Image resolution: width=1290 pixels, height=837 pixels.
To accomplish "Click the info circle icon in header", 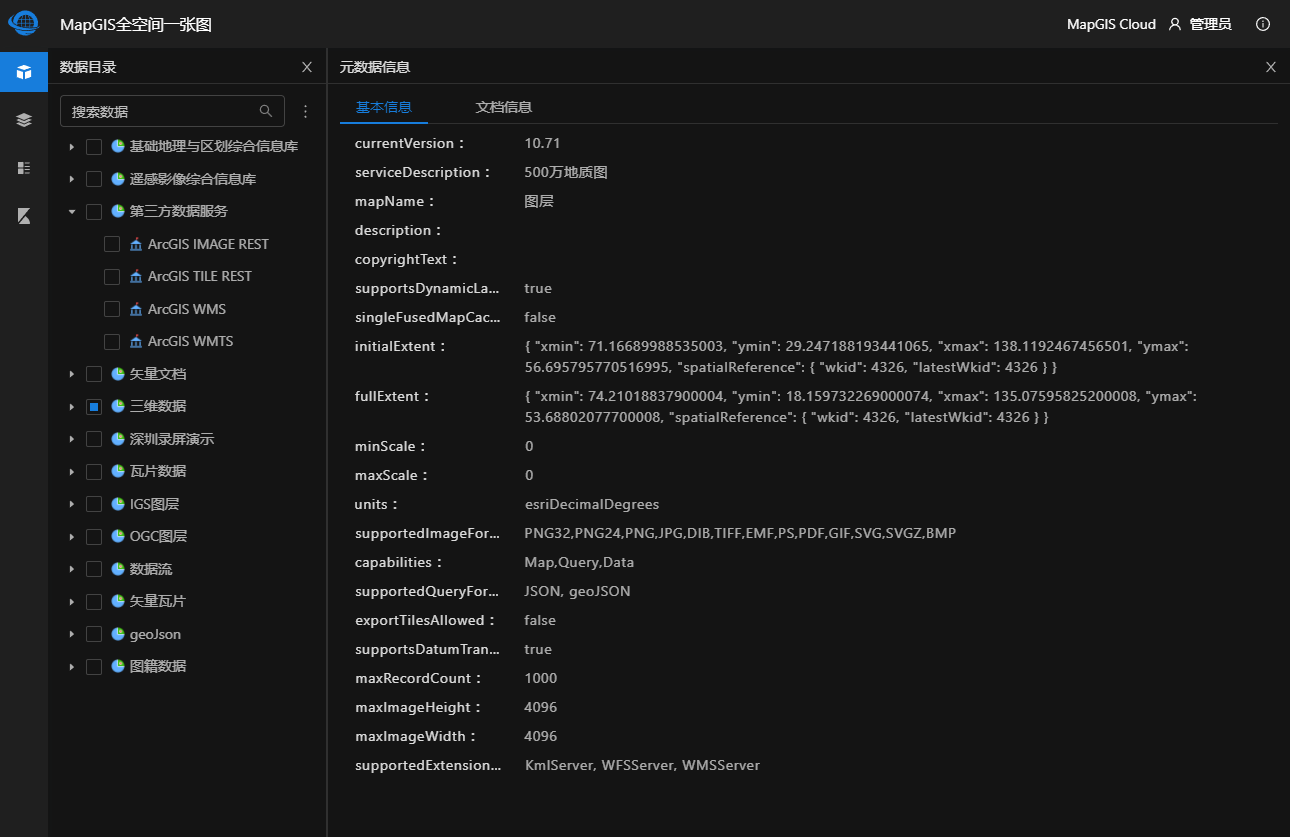I will [1263, 24].
